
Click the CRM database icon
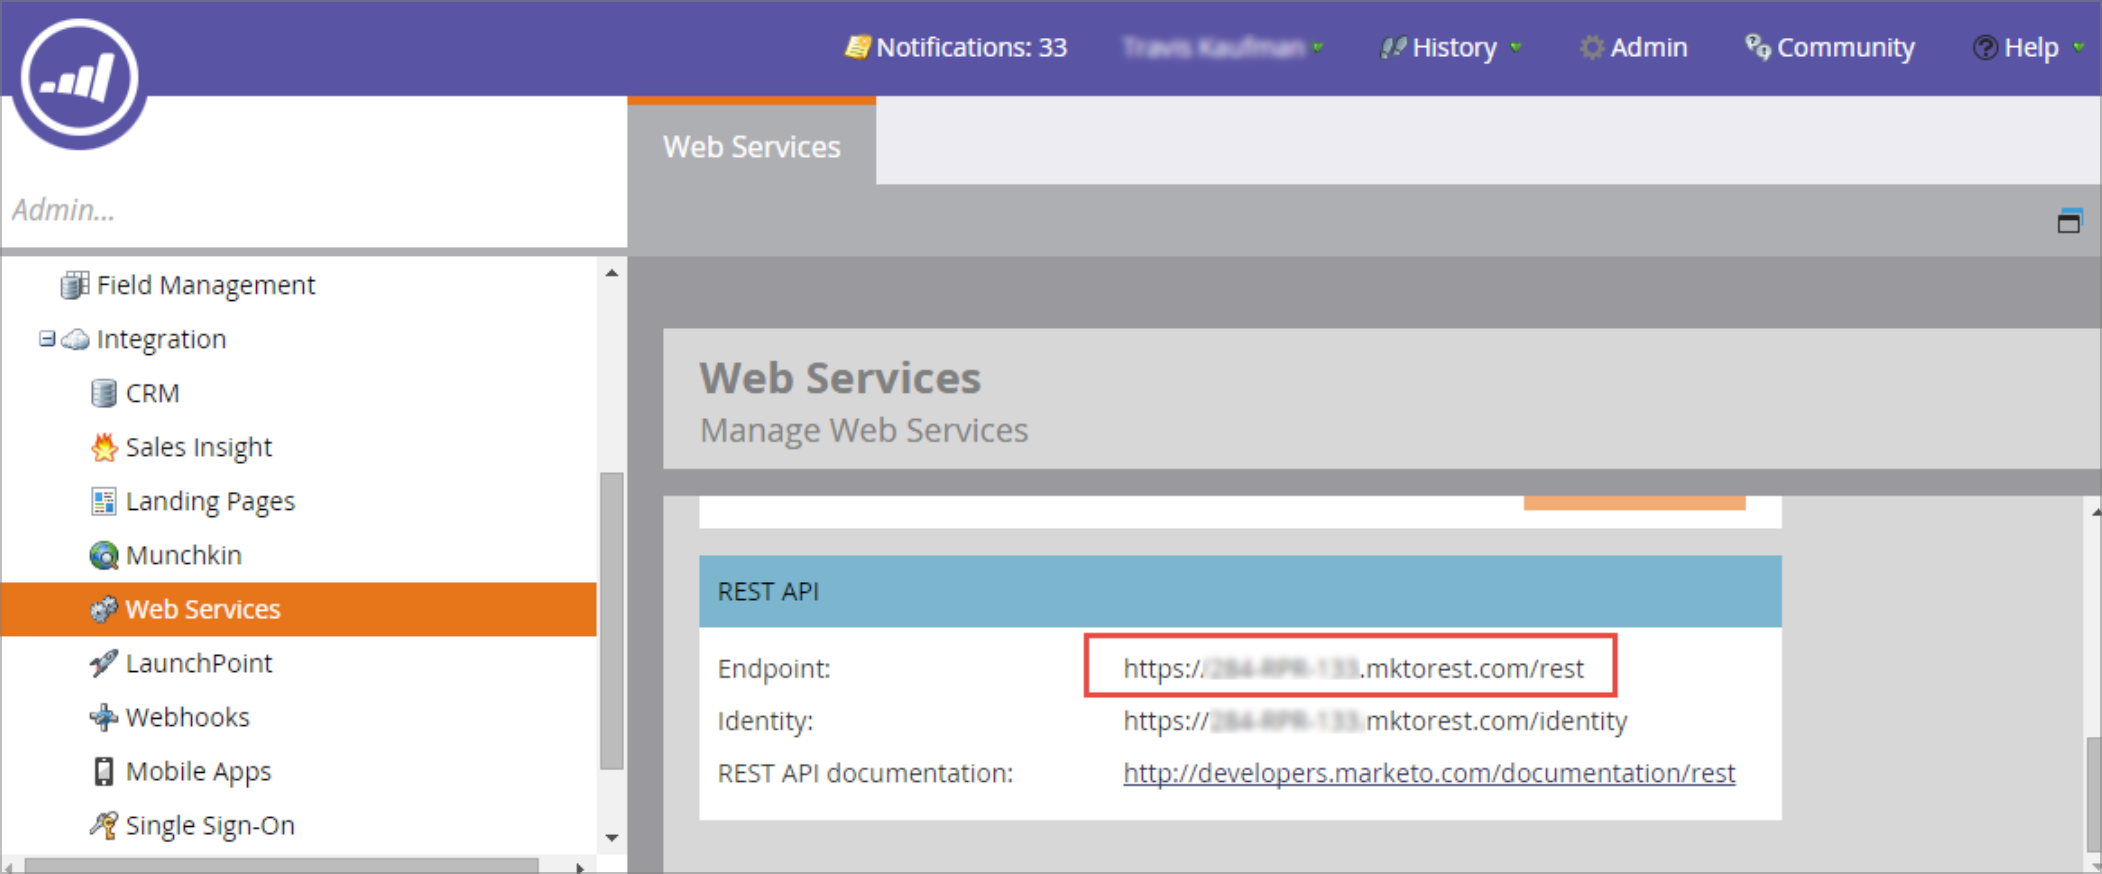(103, 394)
